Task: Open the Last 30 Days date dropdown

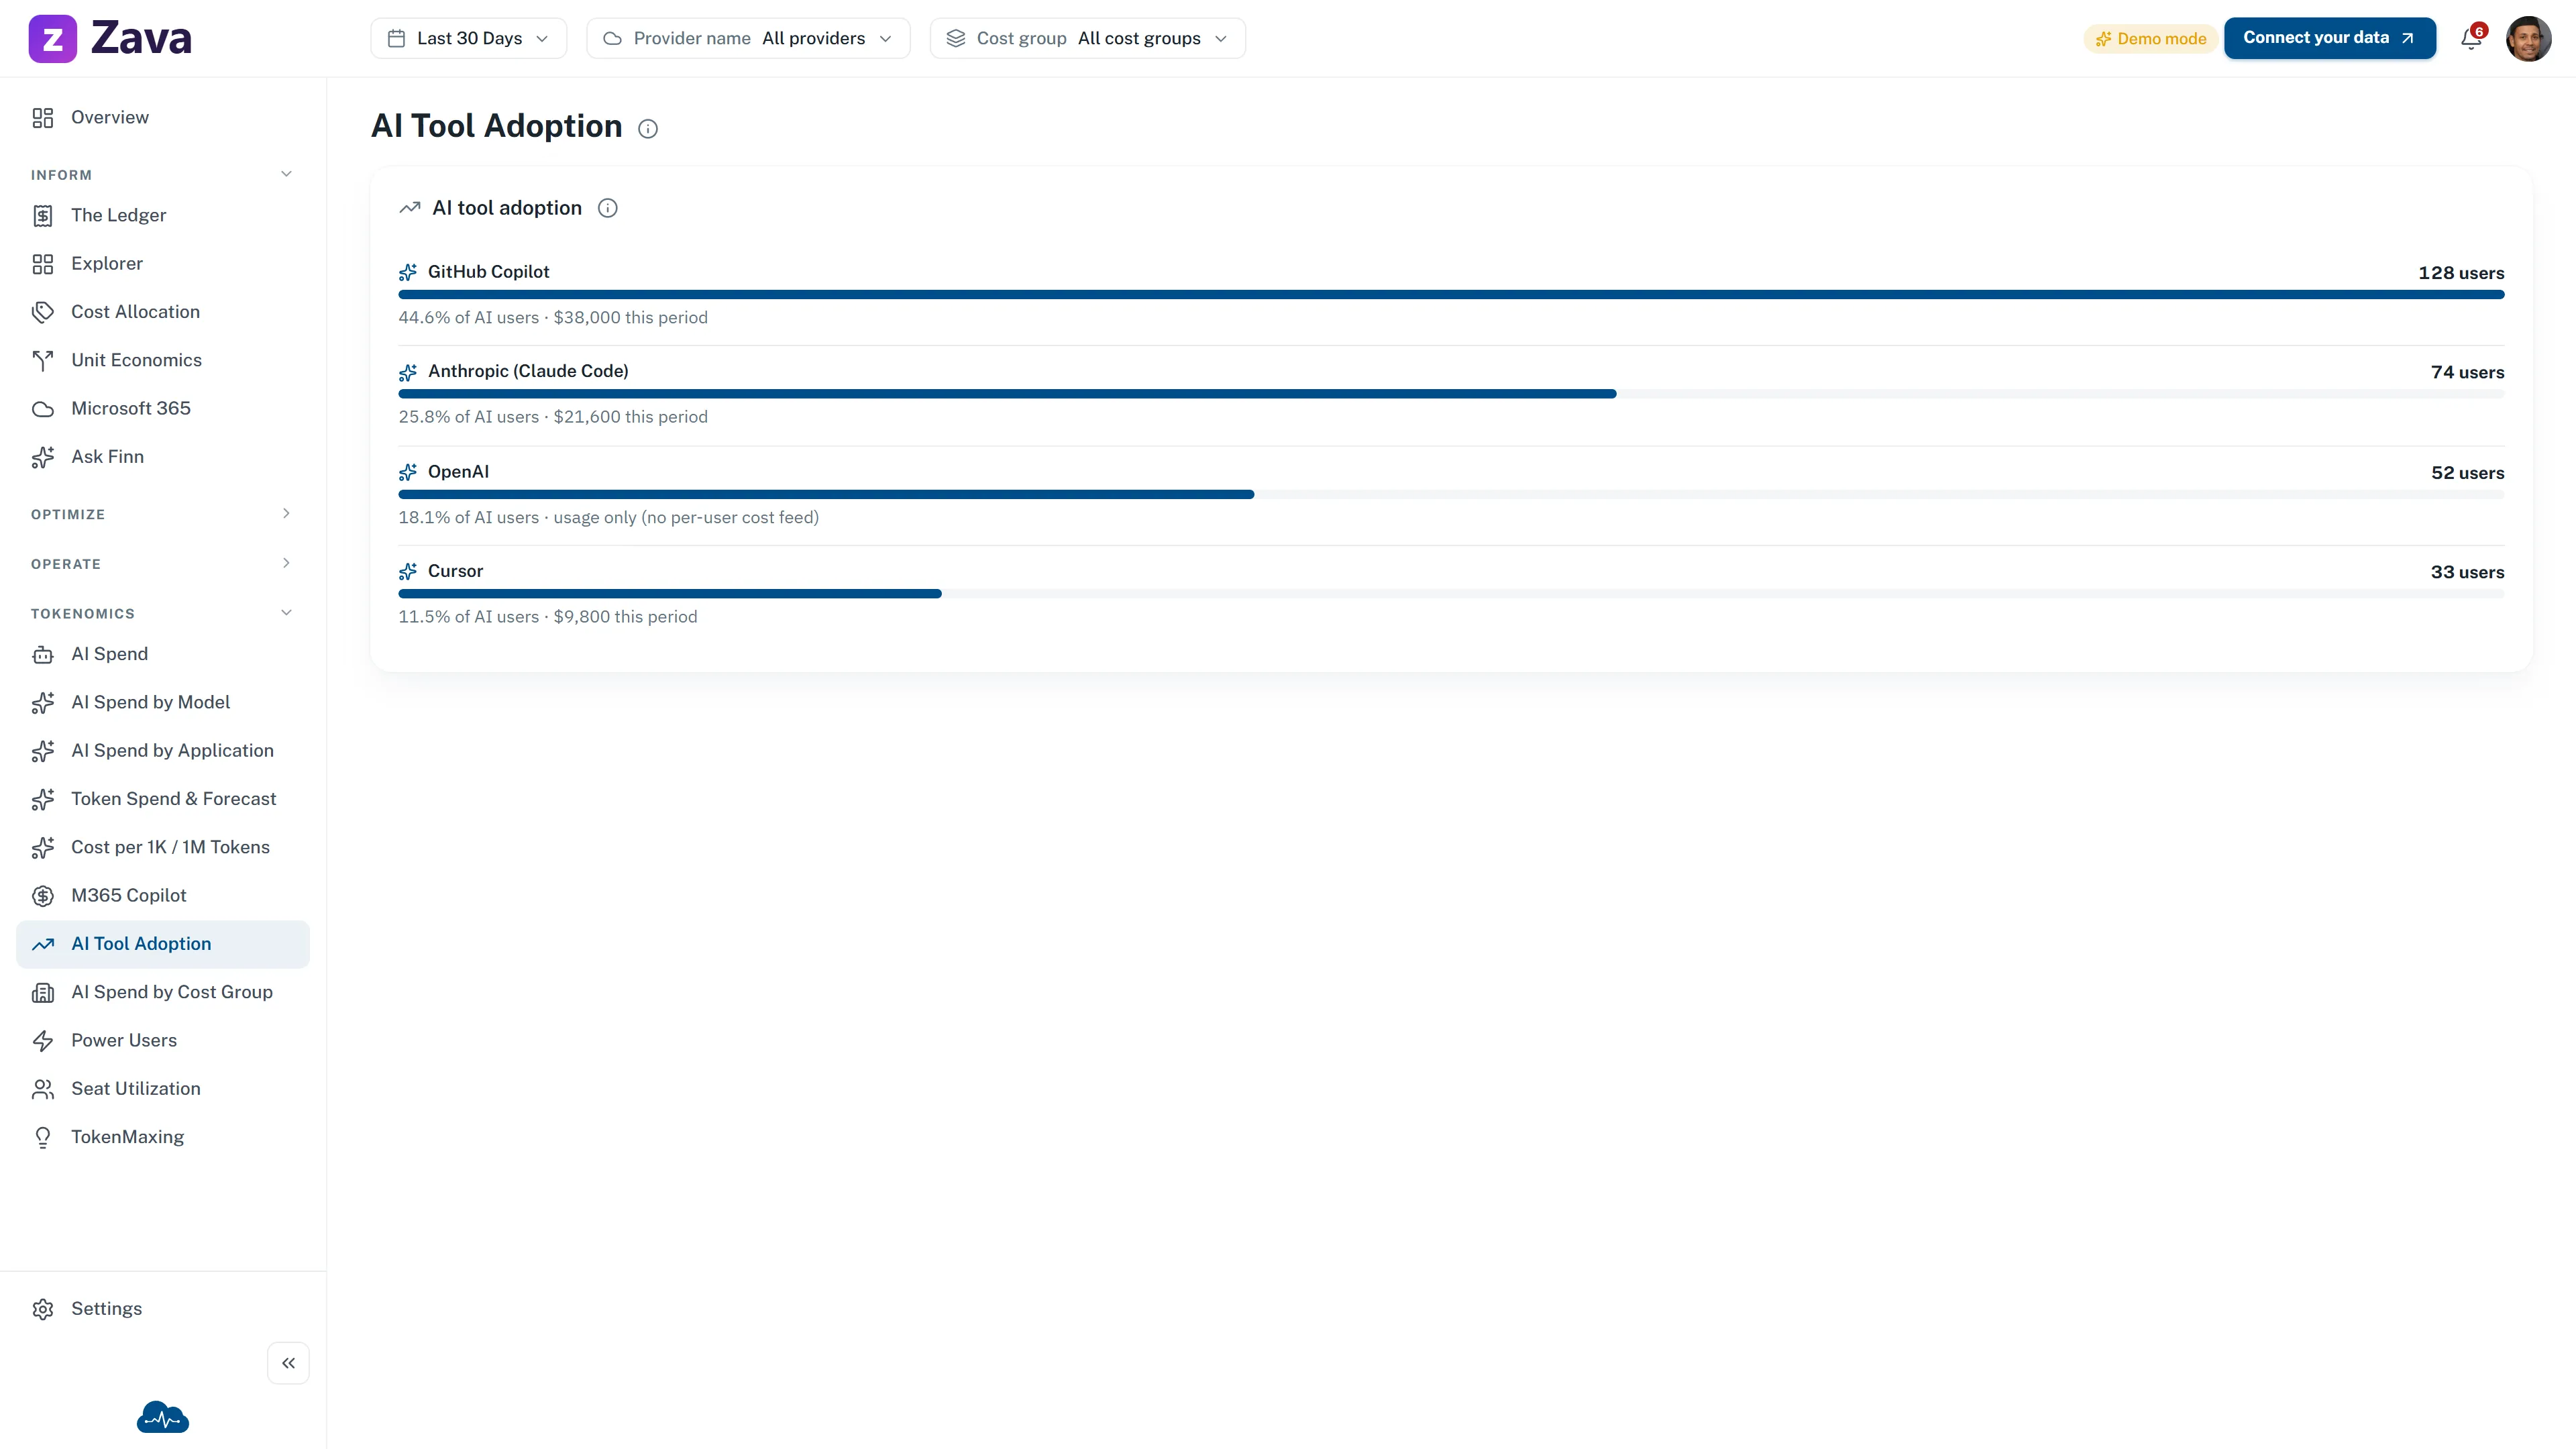Action: [x=468, y=38]
